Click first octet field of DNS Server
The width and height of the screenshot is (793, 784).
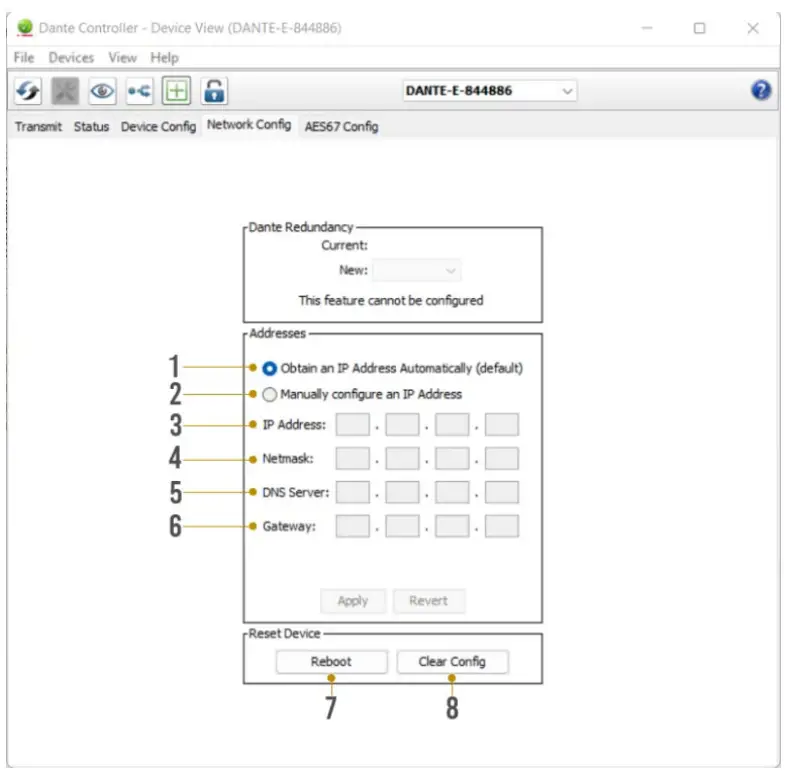tap(353, 493)
